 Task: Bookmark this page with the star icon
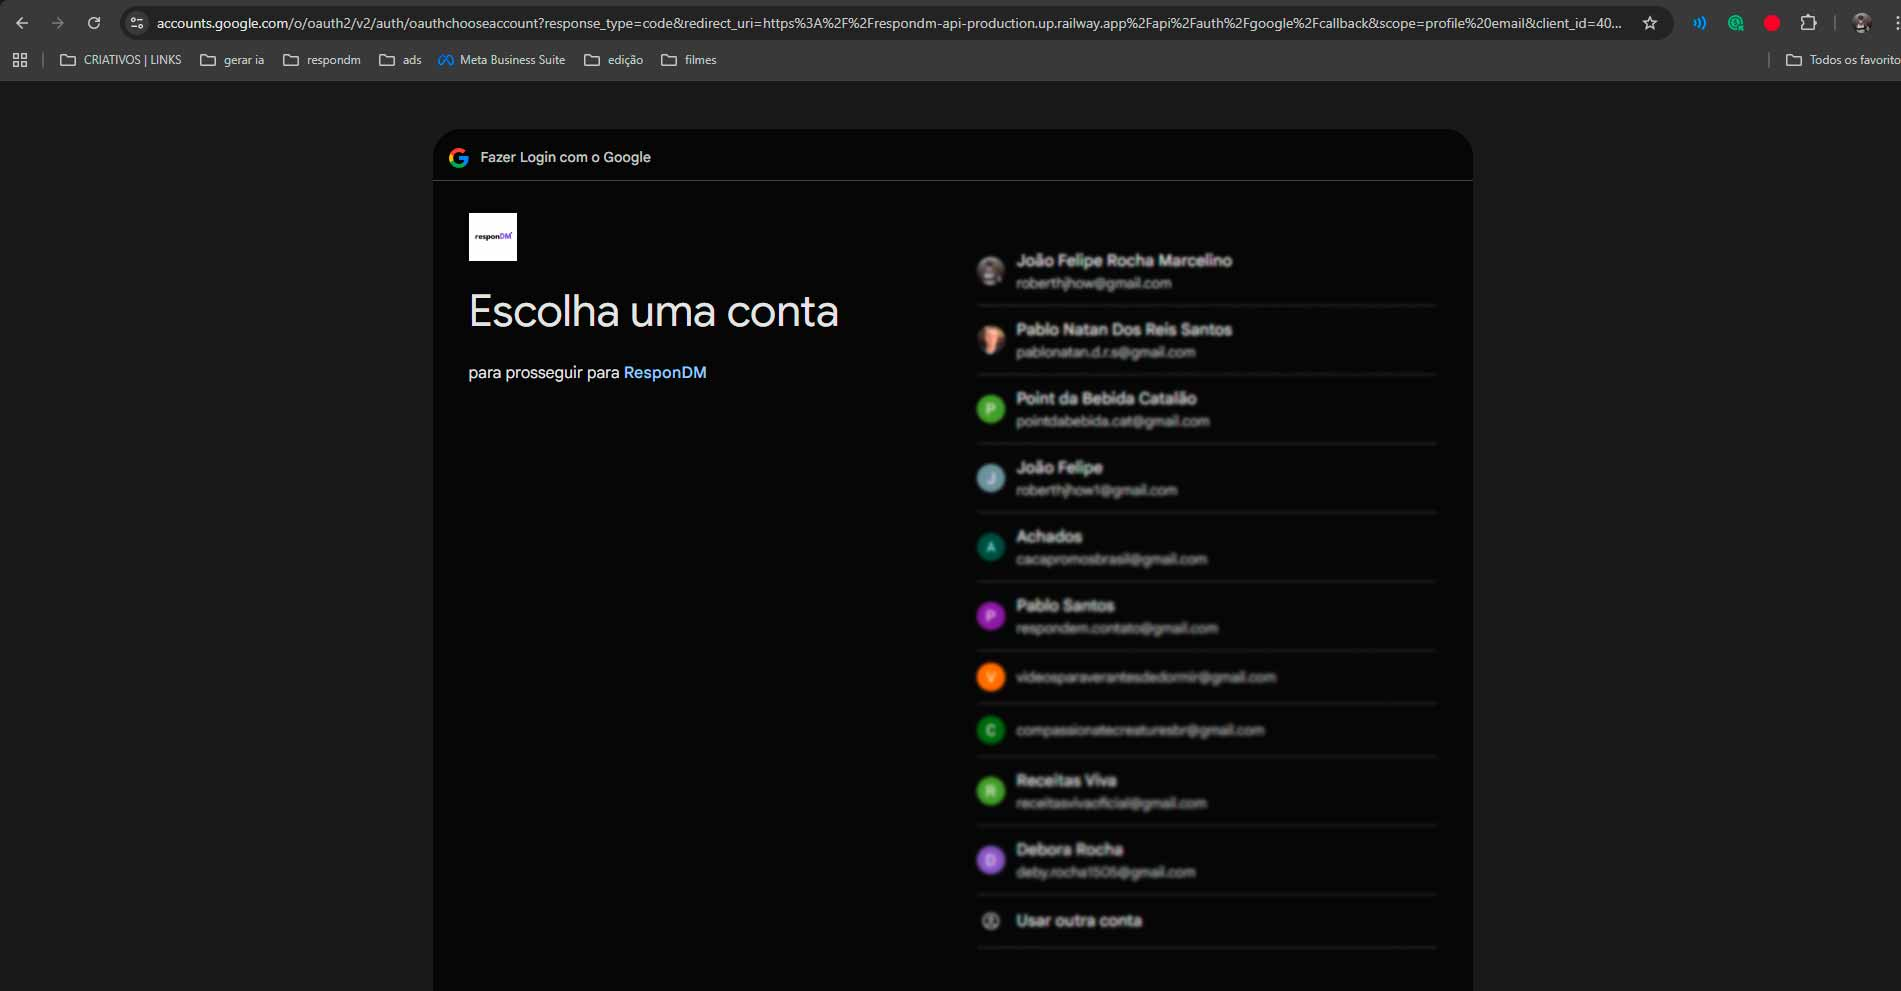click(1650, 23)
